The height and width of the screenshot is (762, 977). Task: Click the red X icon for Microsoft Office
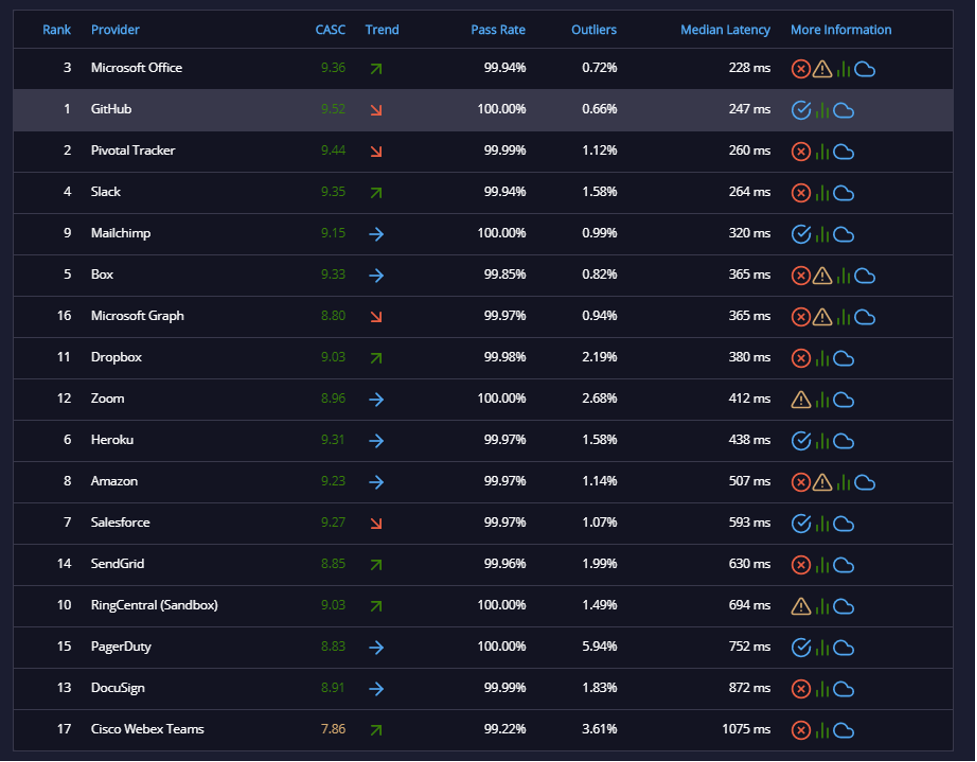tap(801, 69)
